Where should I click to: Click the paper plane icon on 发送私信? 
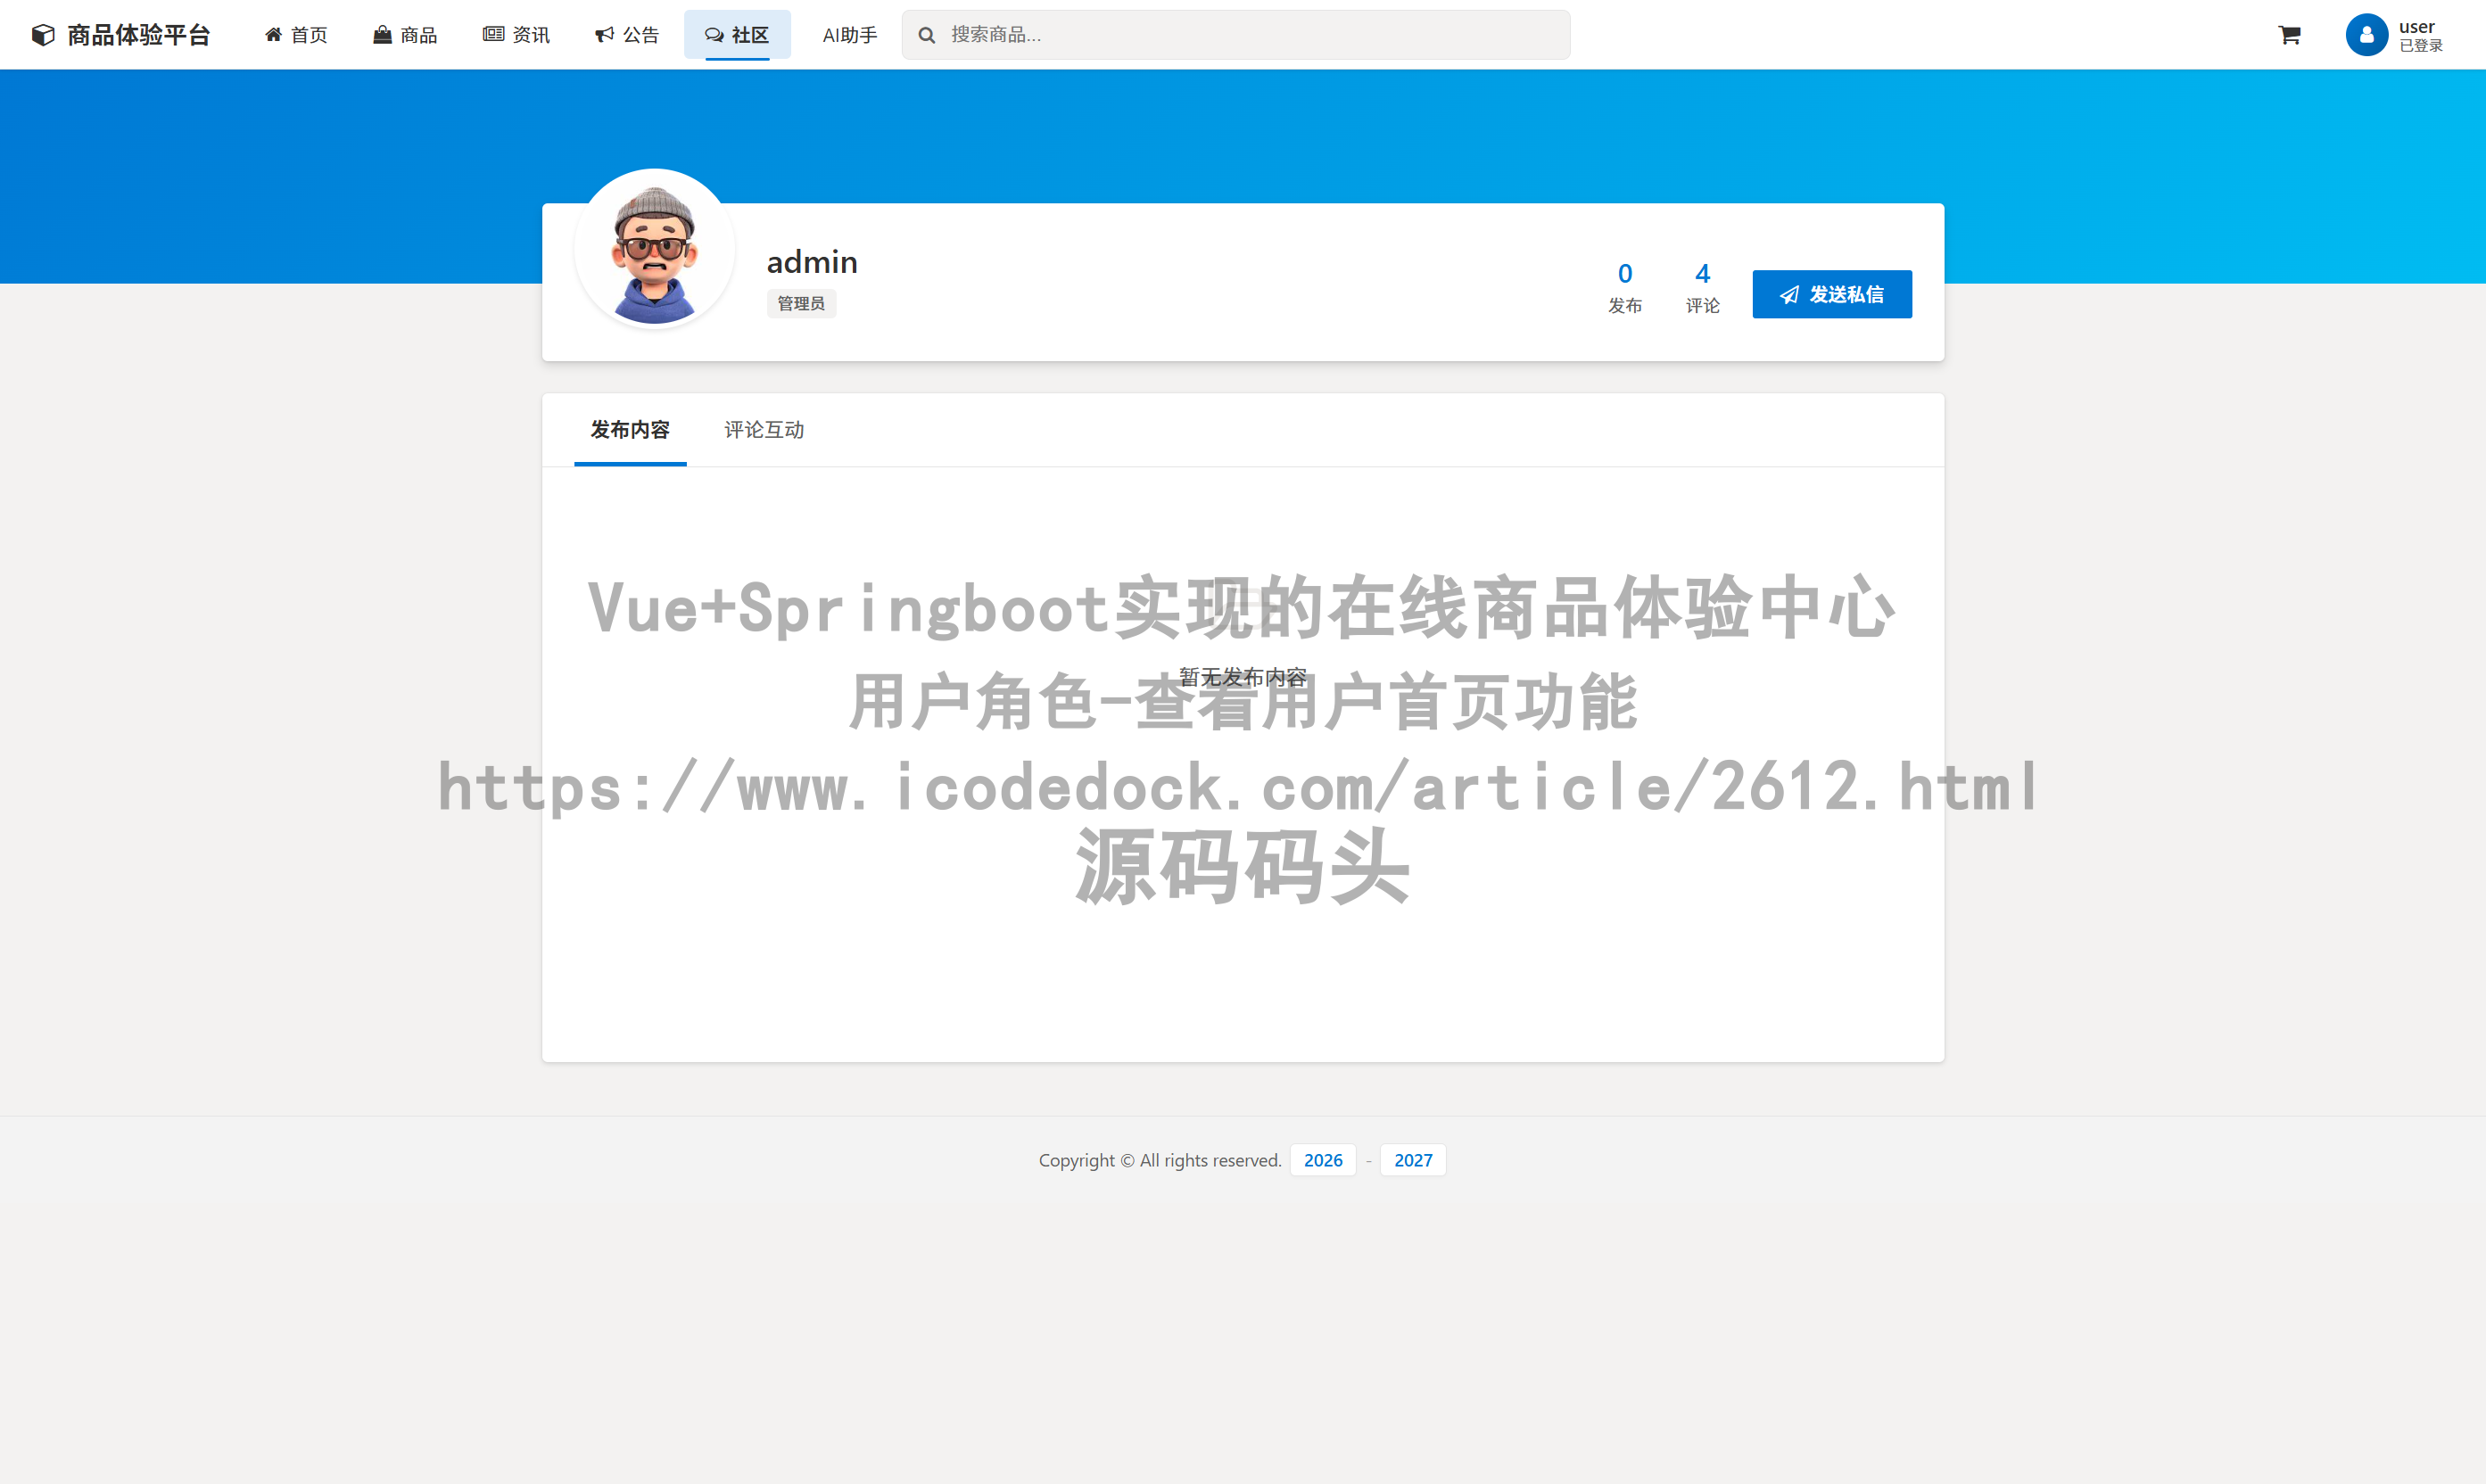(x=1789, y=294)
